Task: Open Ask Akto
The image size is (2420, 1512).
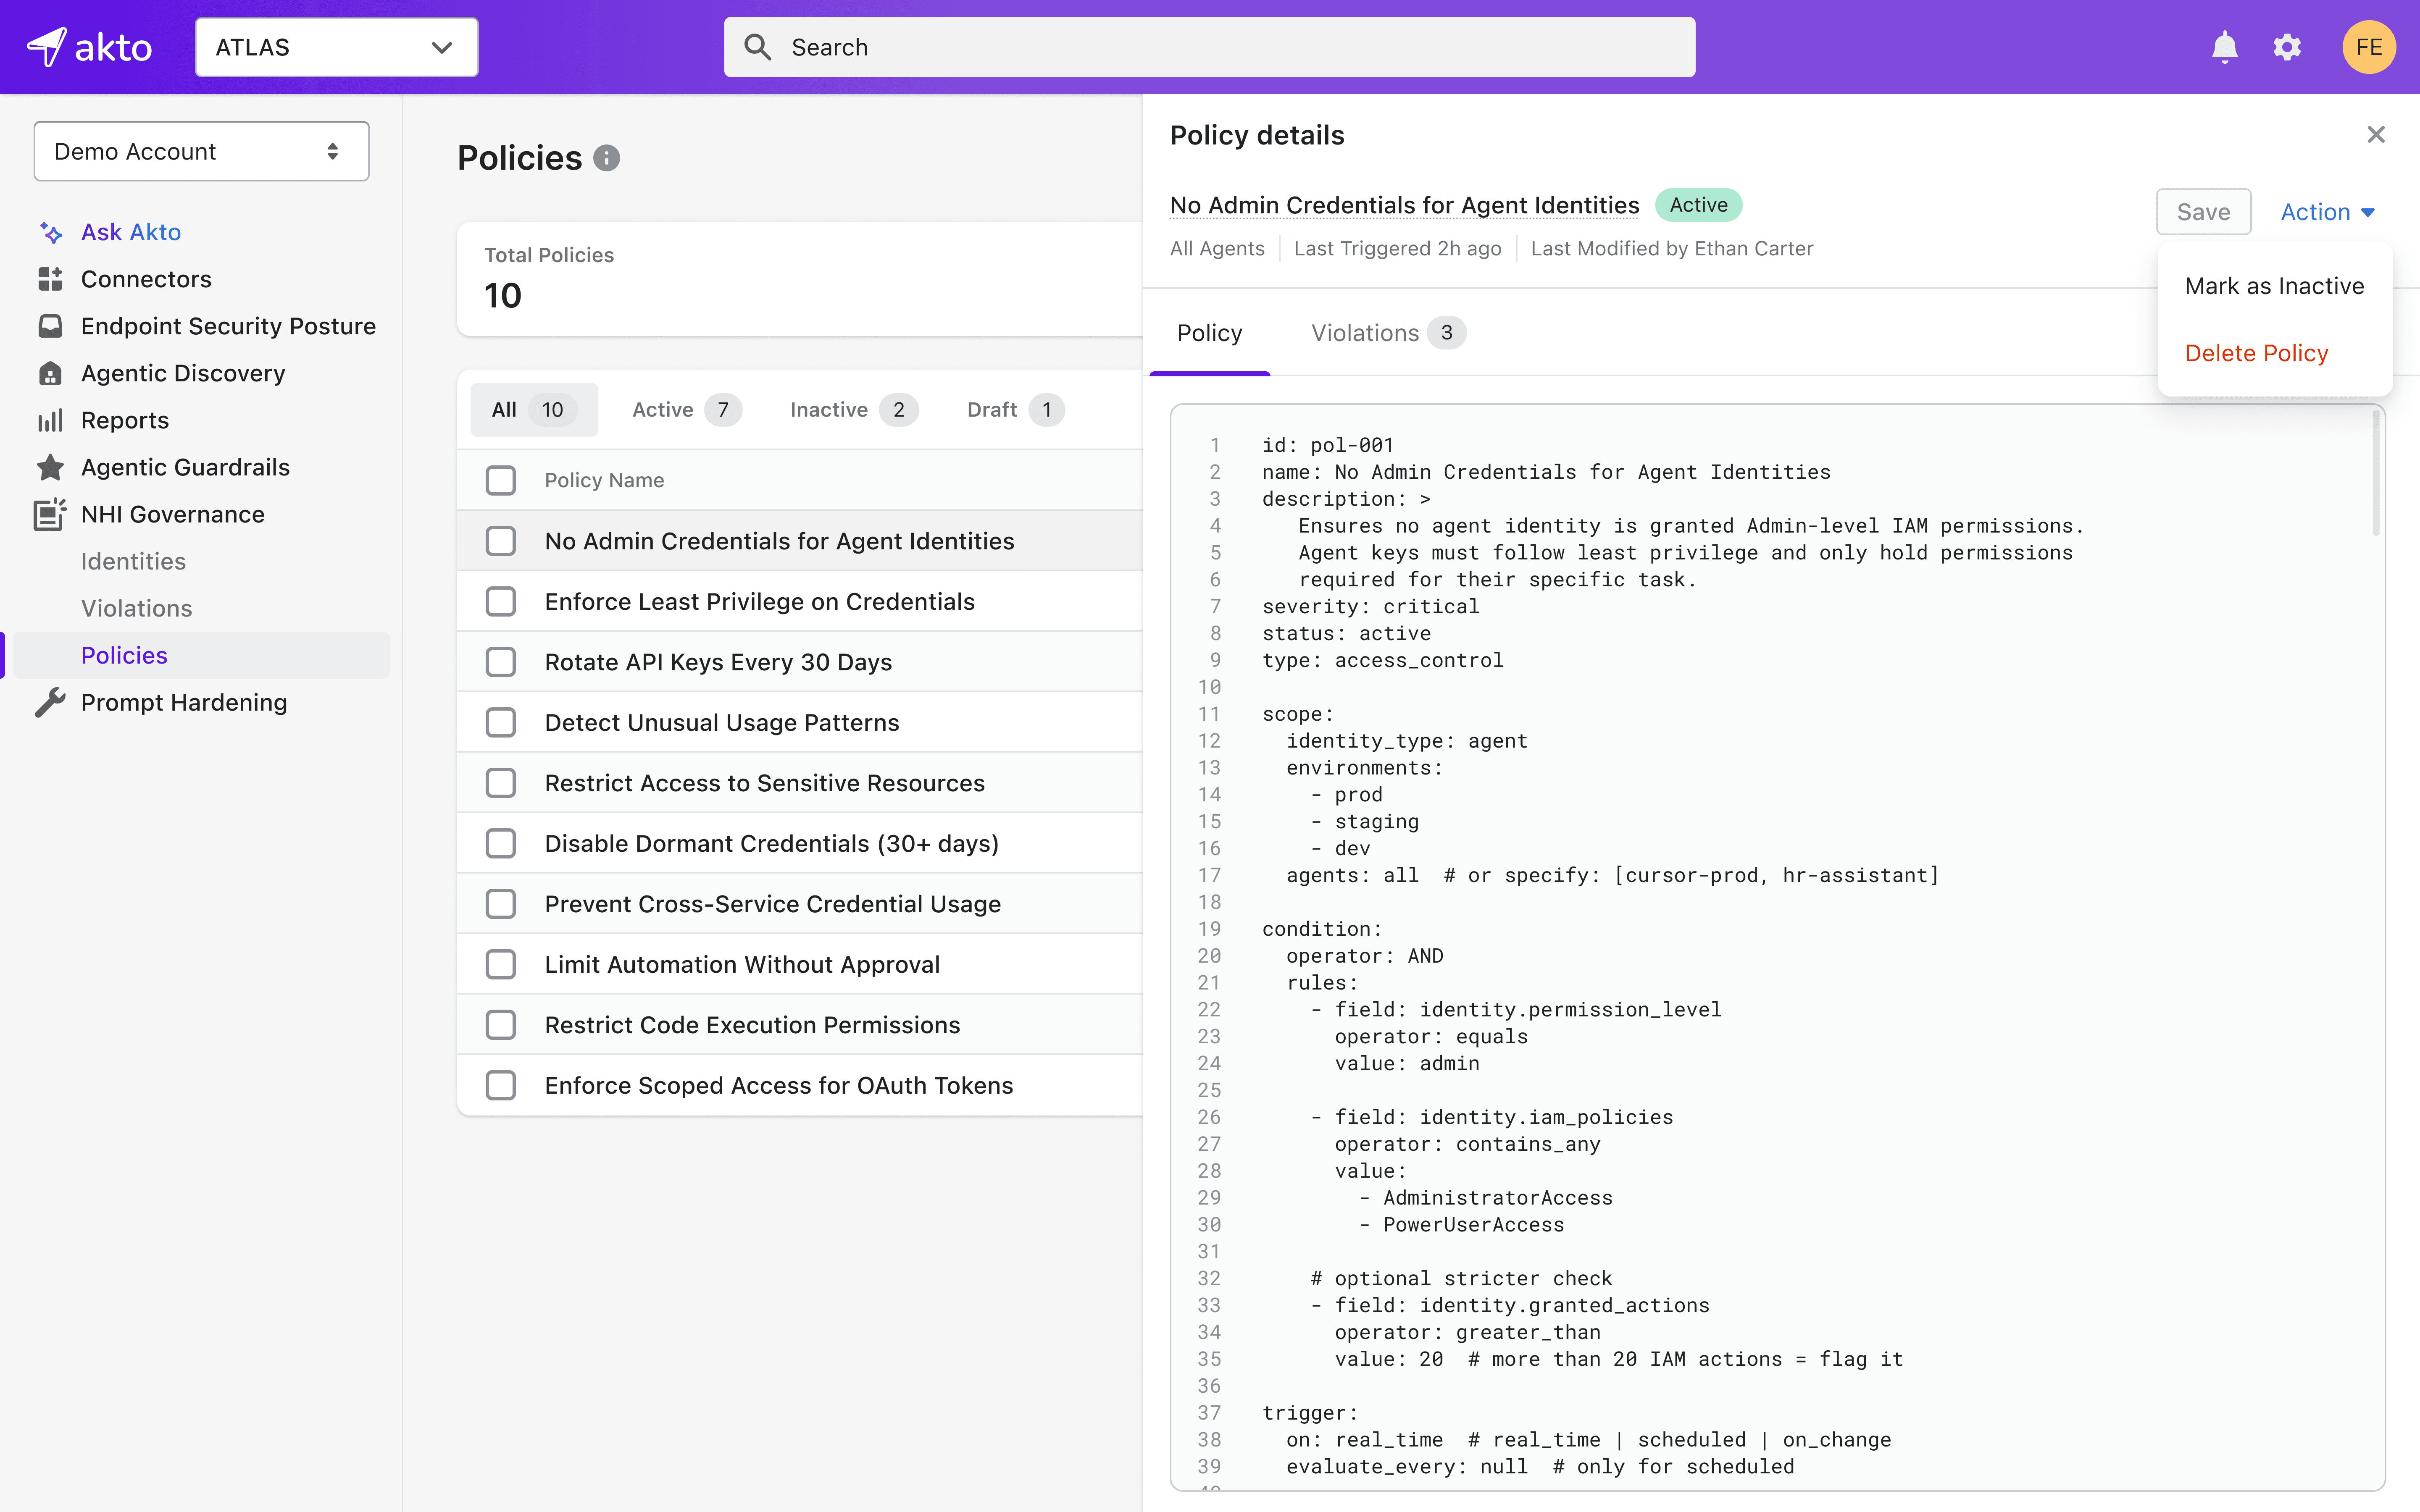Action: (x=131, y=232)
